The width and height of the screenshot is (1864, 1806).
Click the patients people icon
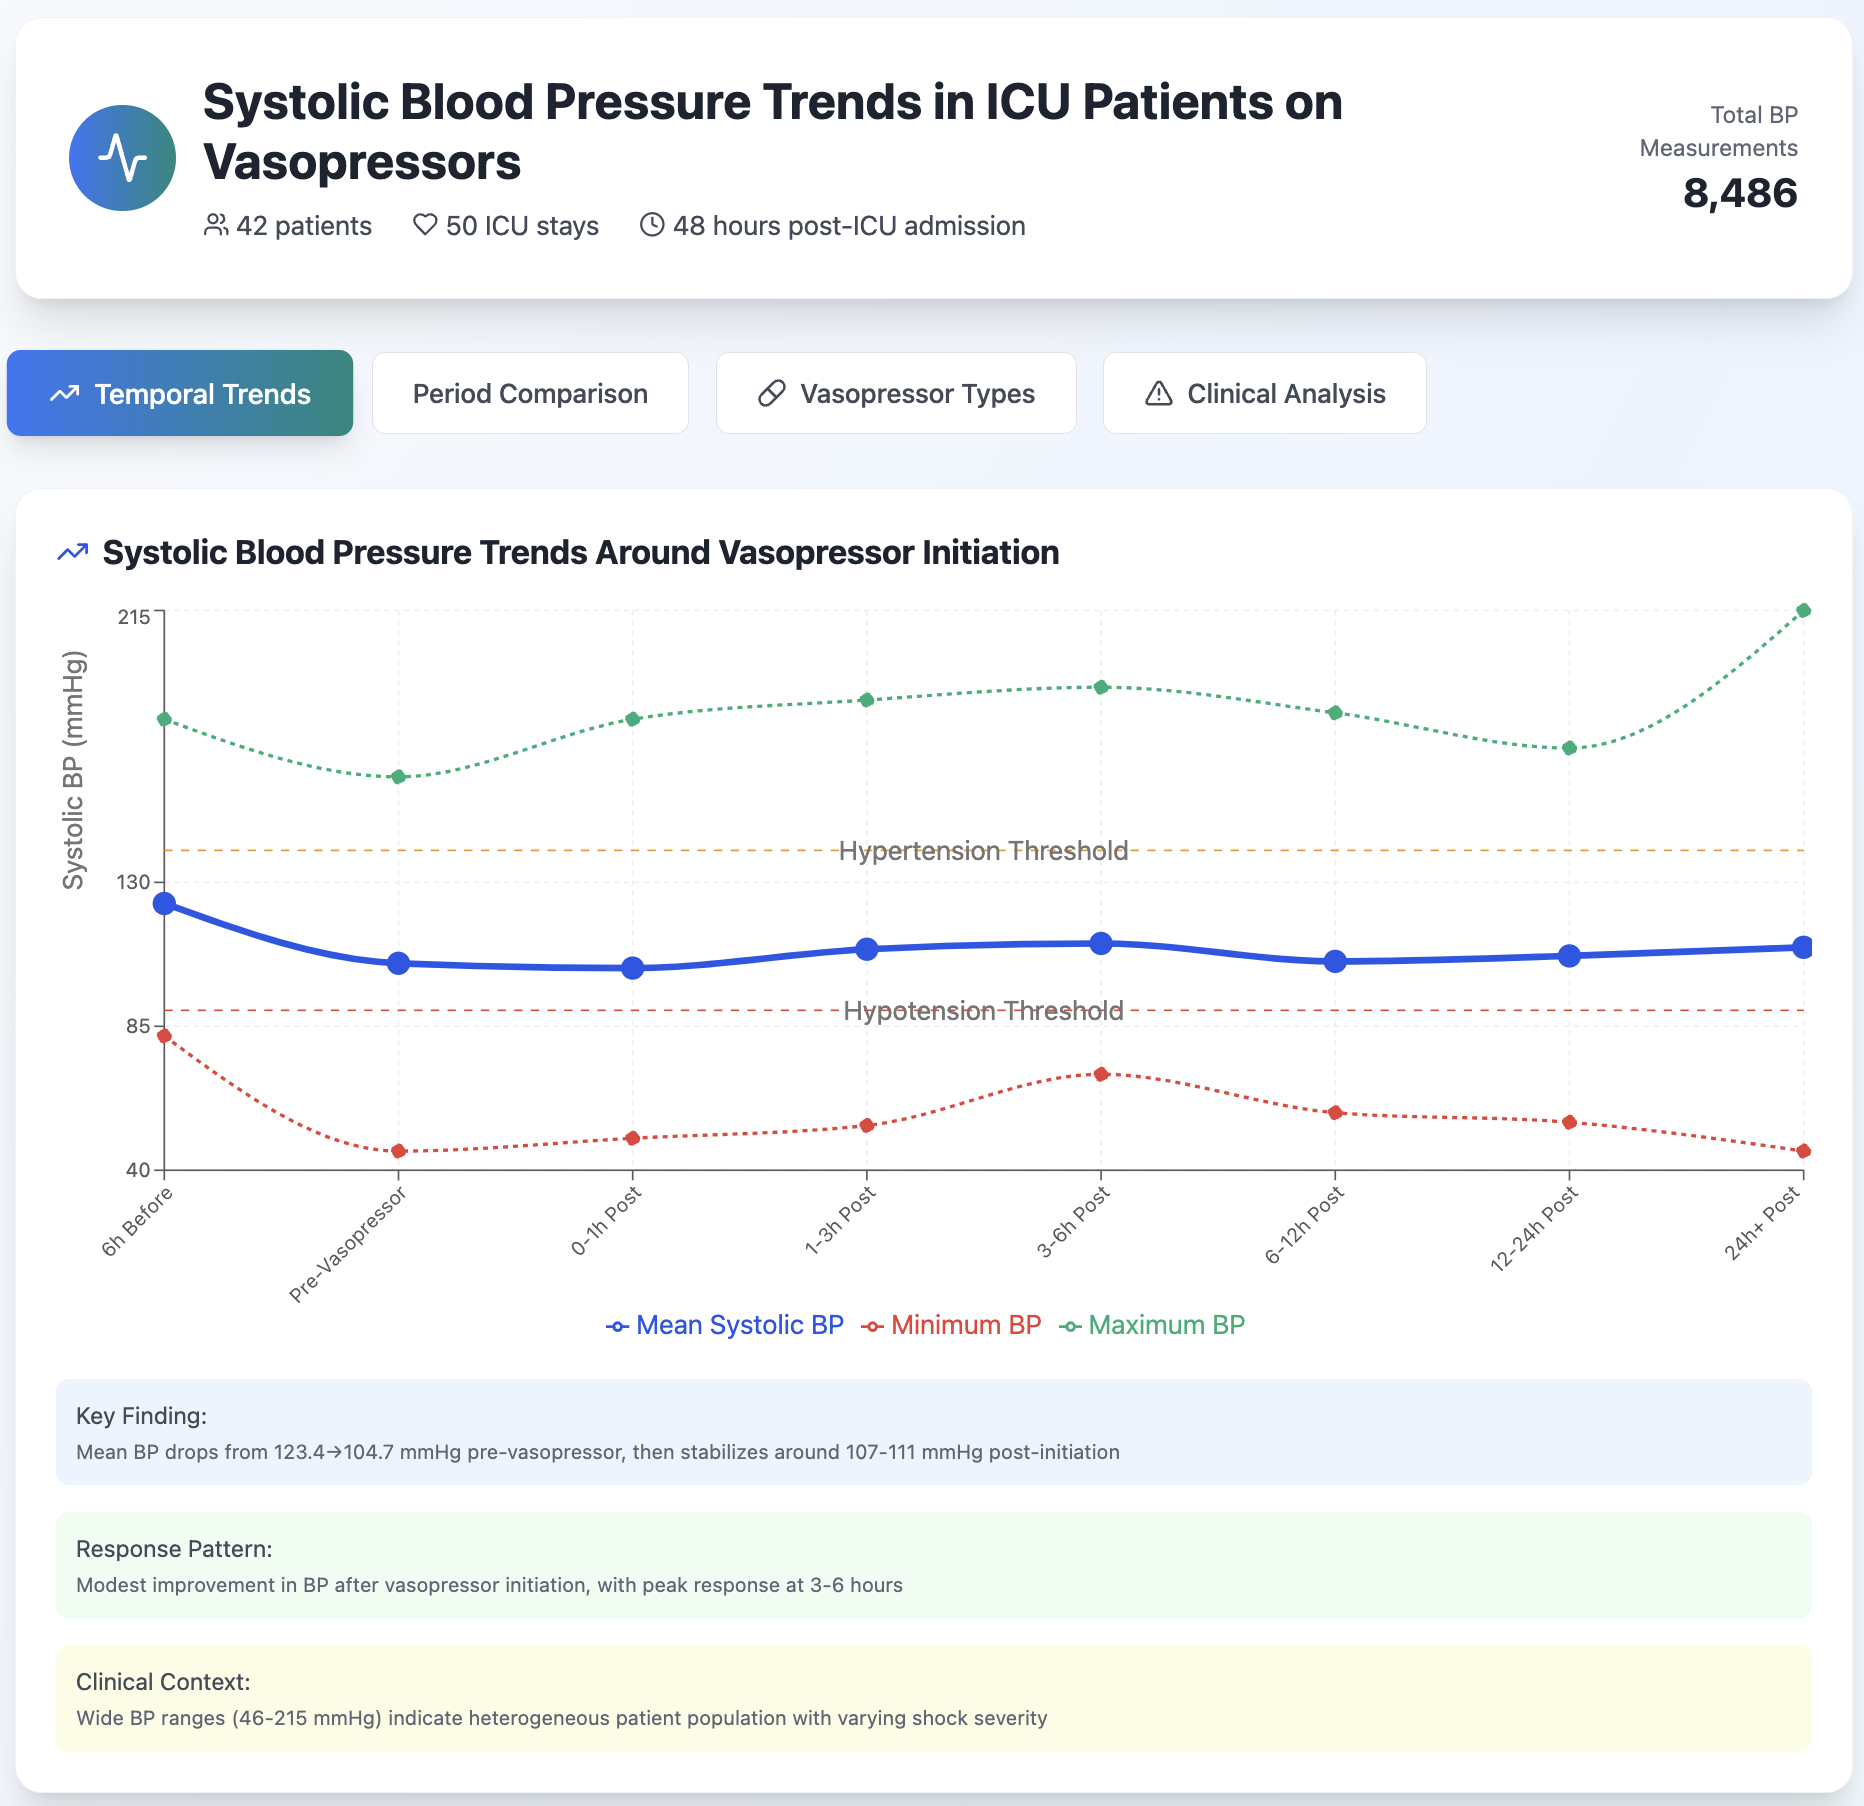pos(216,225)
